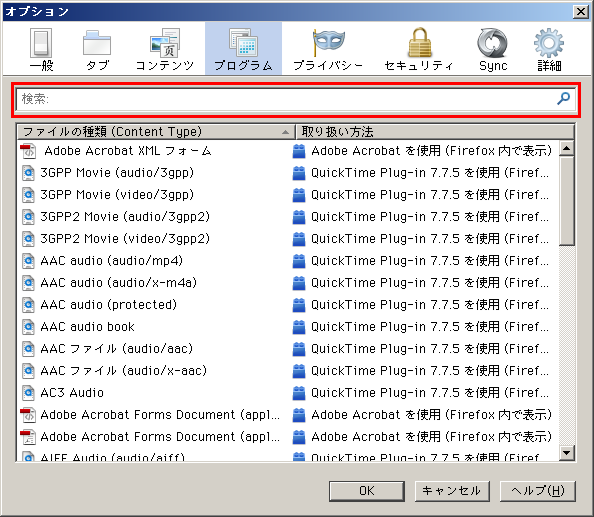Select 3GPP Movie (video/3gpp) row
This screenshot has height=517, width=594.
tap(288, 195)
